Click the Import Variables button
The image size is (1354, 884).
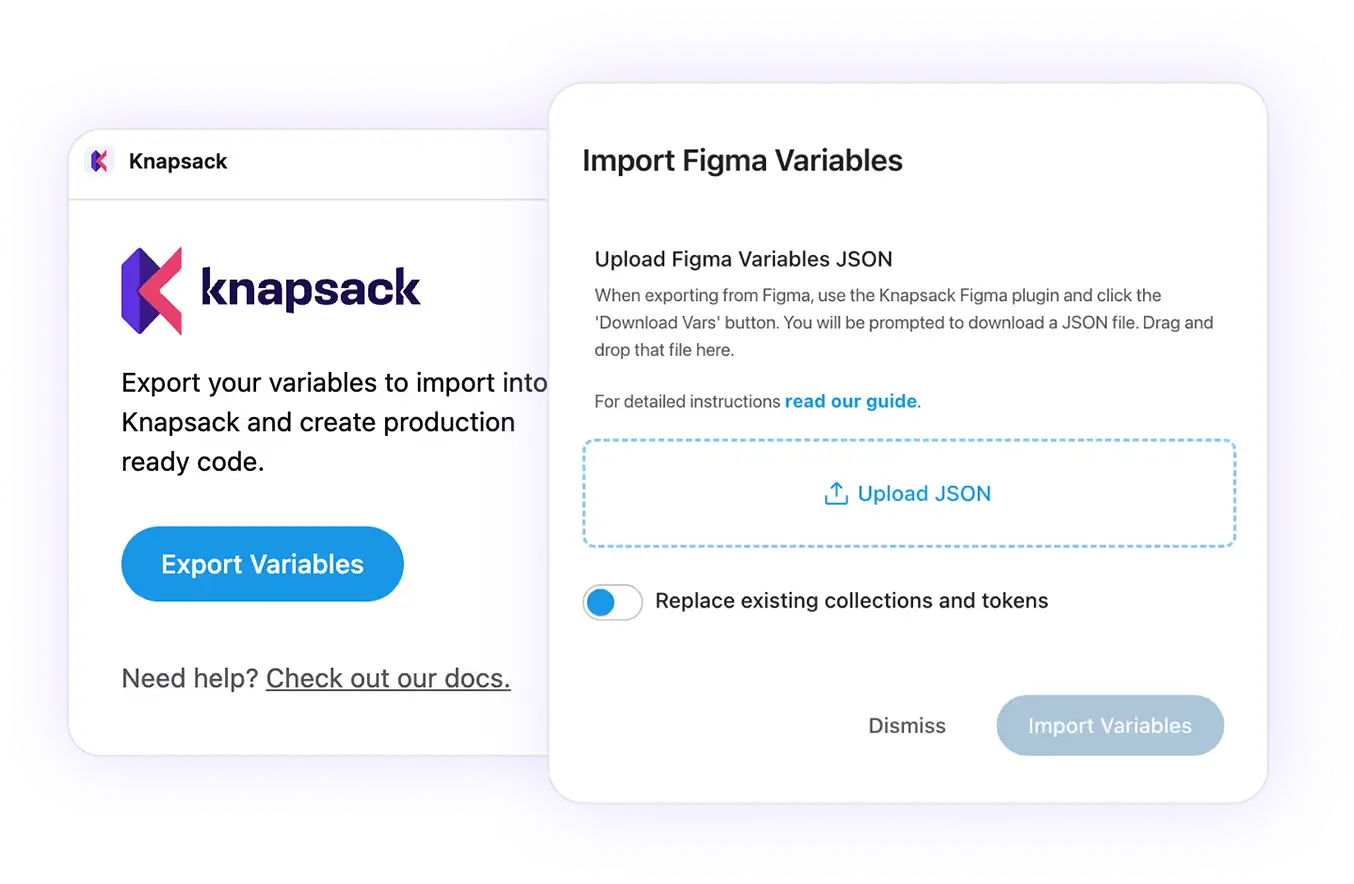[x=1109, y=726]
